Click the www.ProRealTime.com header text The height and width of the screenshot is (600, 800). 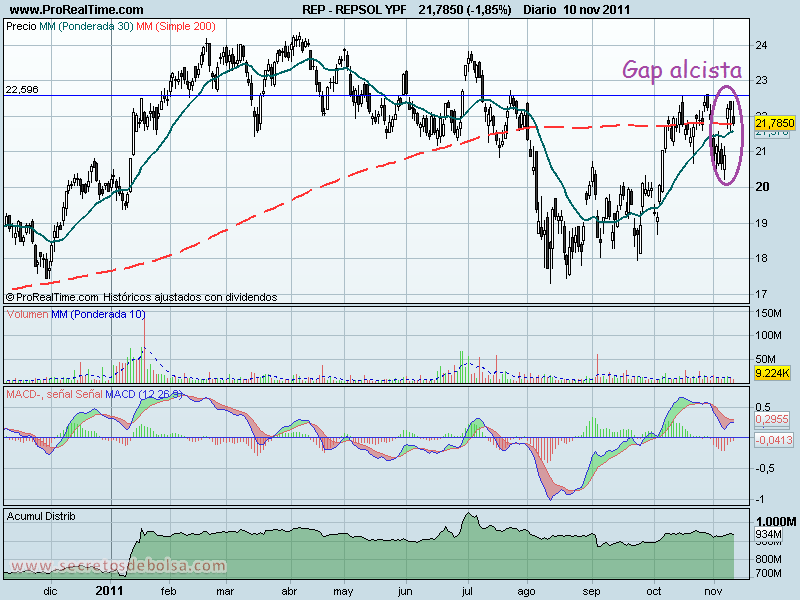pos(77,9)
